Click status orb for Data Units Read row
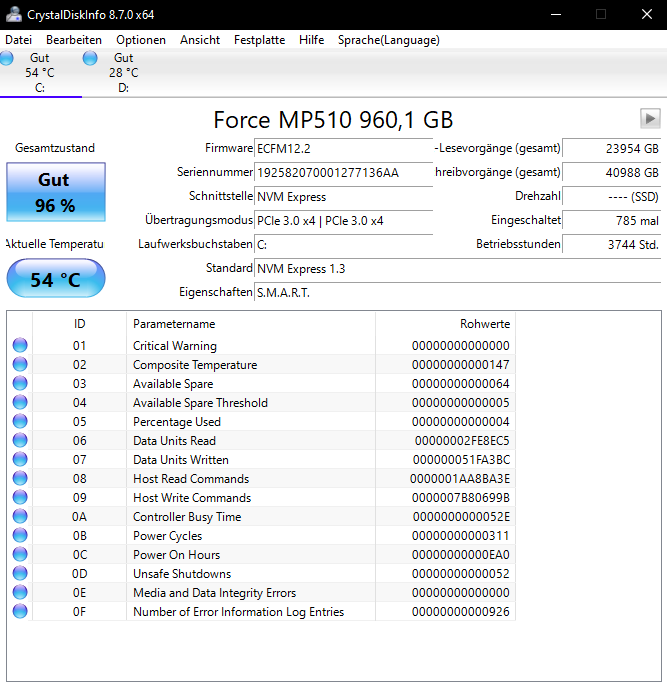667x683 pixels. (x=20, y=440)
